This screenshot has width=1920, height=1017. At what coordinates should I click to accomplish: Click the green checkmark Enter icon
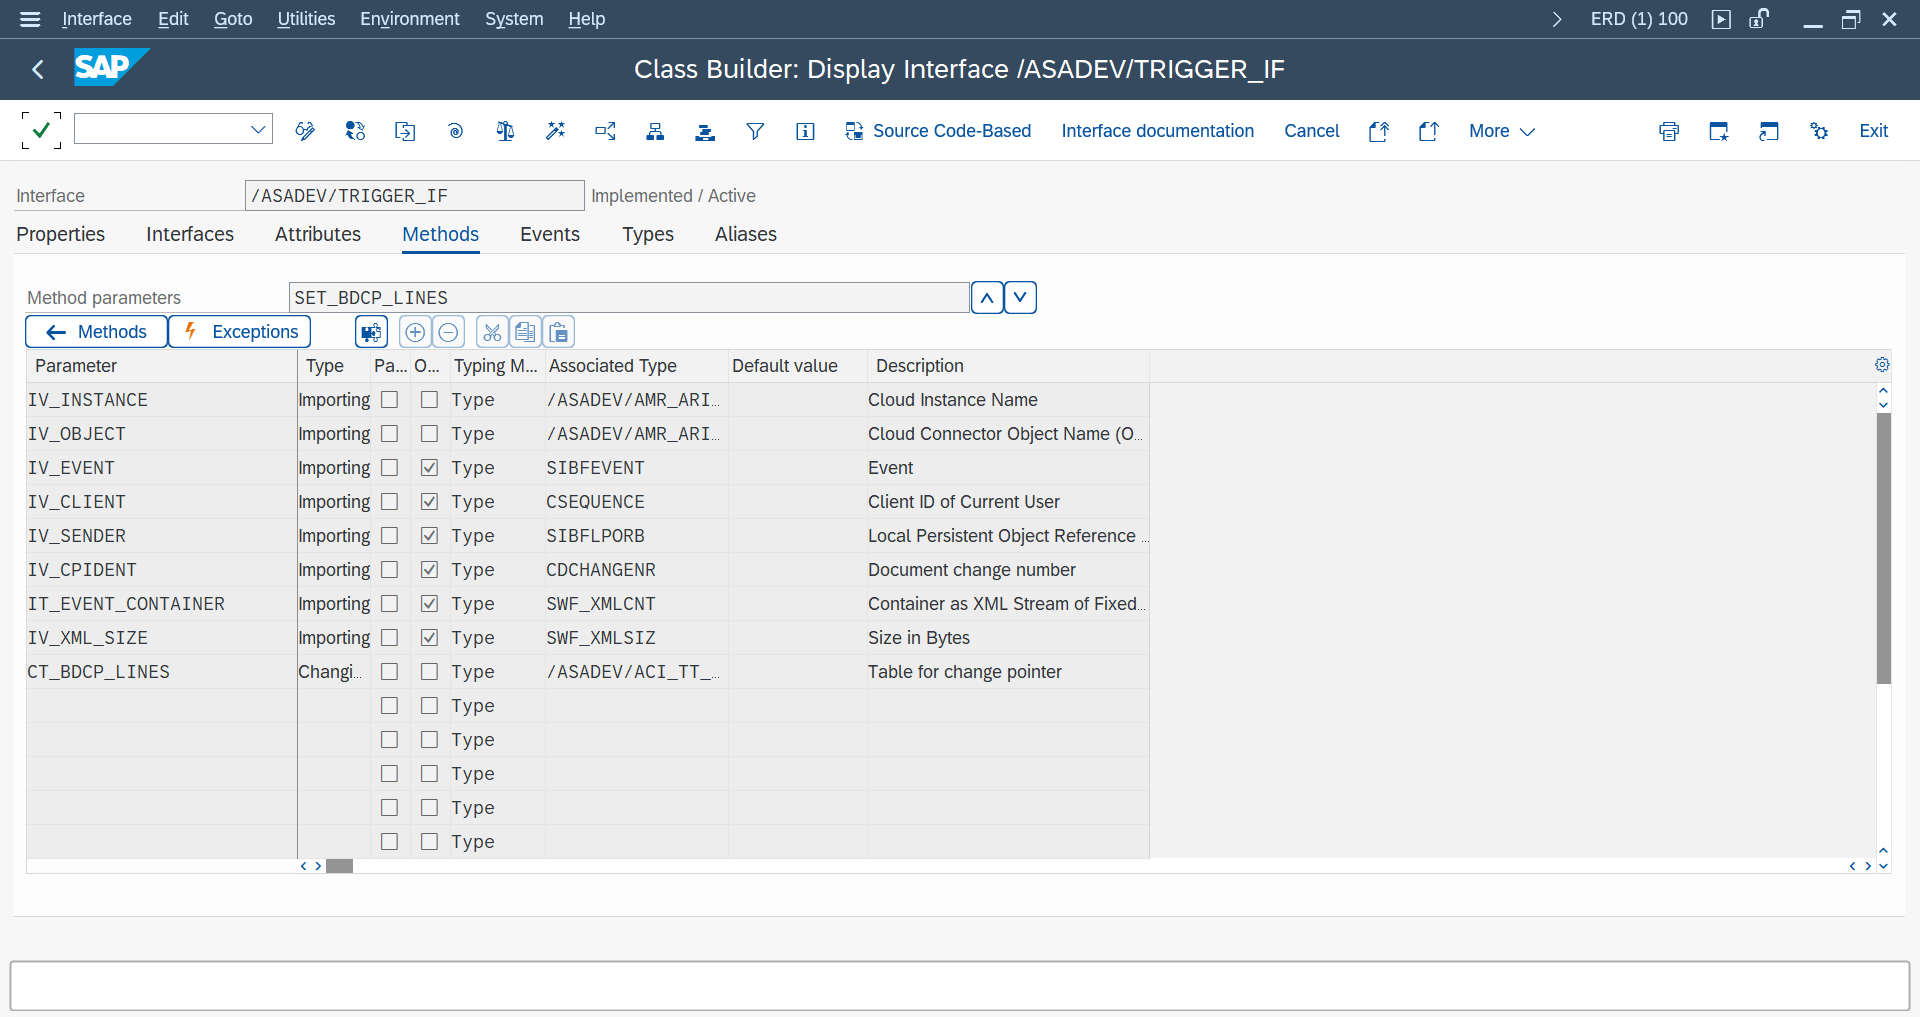41,130
